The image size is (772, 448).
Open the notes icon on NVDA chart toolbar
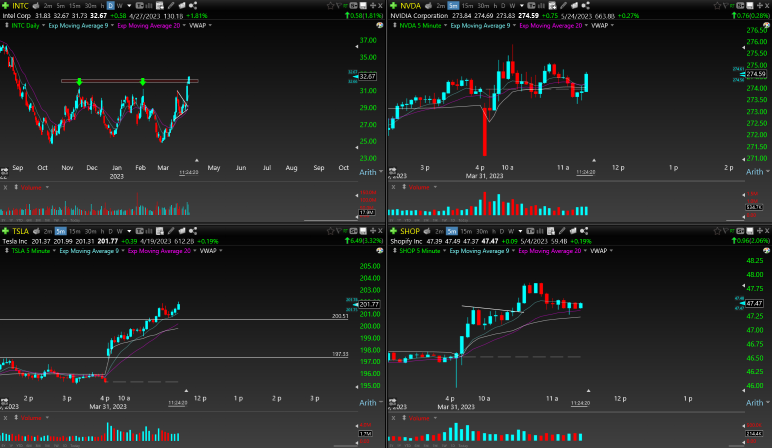552,5
